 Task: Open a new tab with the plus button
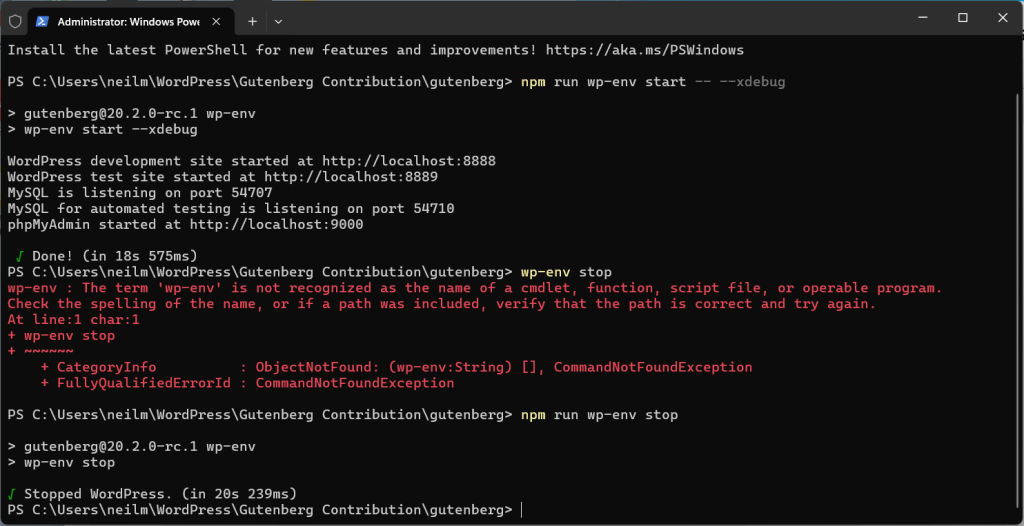pos(252,20)
